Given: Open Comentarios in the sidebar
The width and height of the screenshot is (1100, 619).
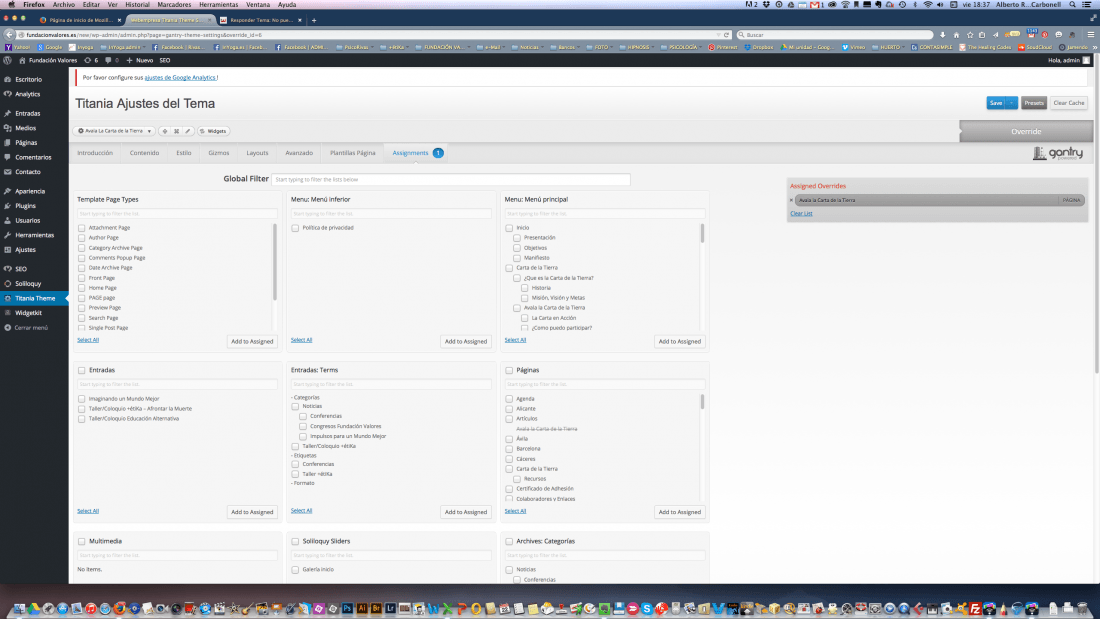Looking at the screenshot, I should click(x=33, y=157).
